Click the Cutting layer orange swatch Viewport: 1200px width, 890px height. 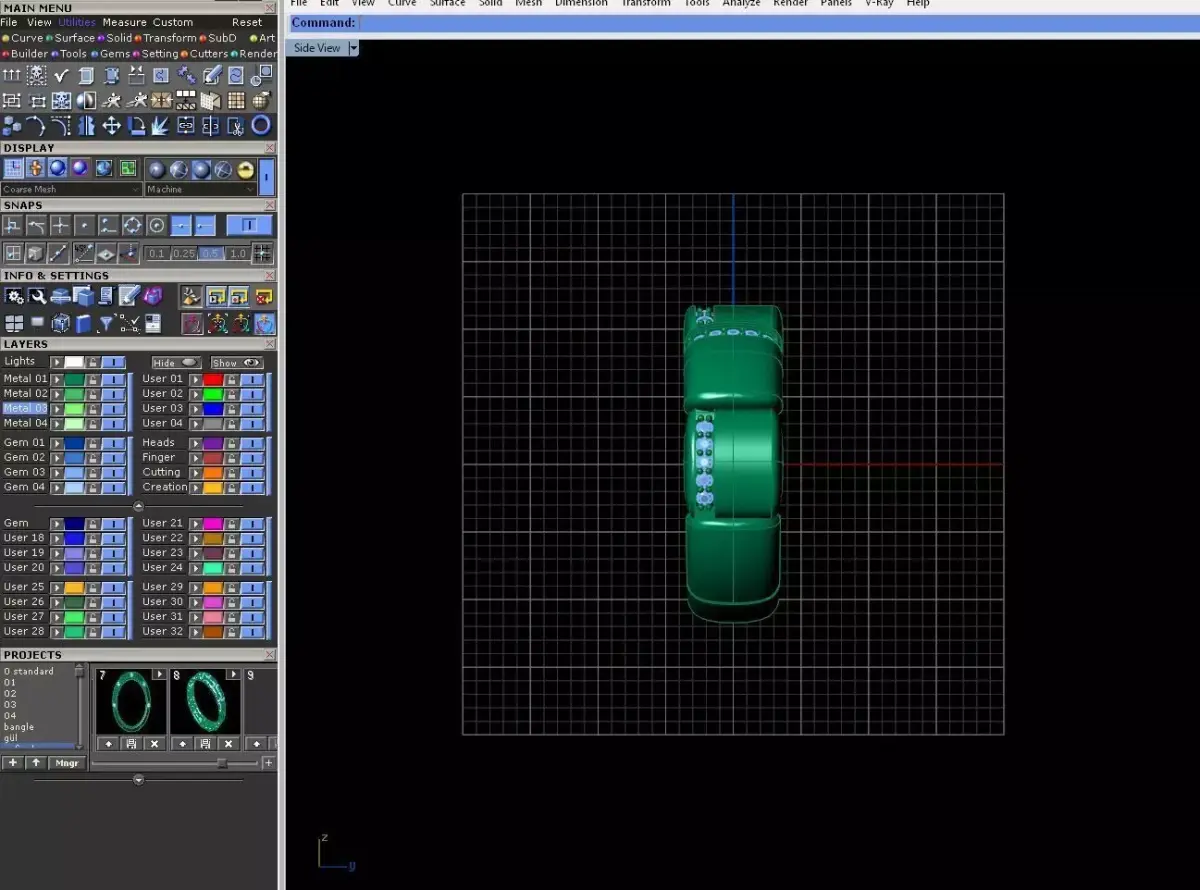coord(213,472)
